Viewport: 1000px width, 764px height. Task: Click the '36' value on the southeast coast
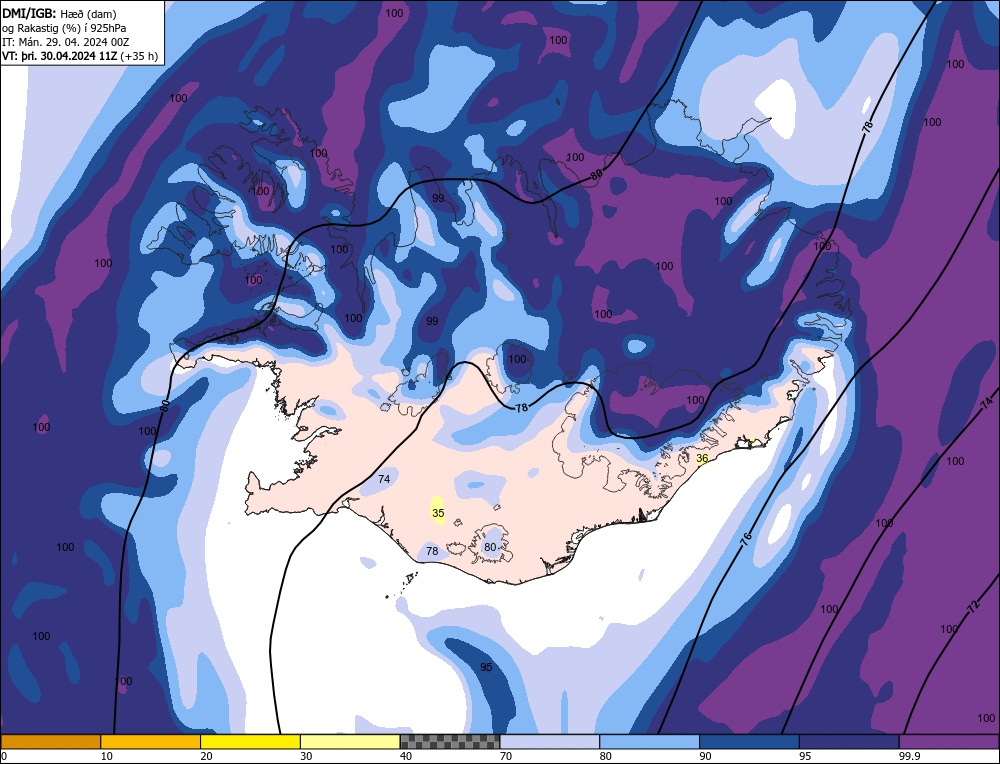702,459
